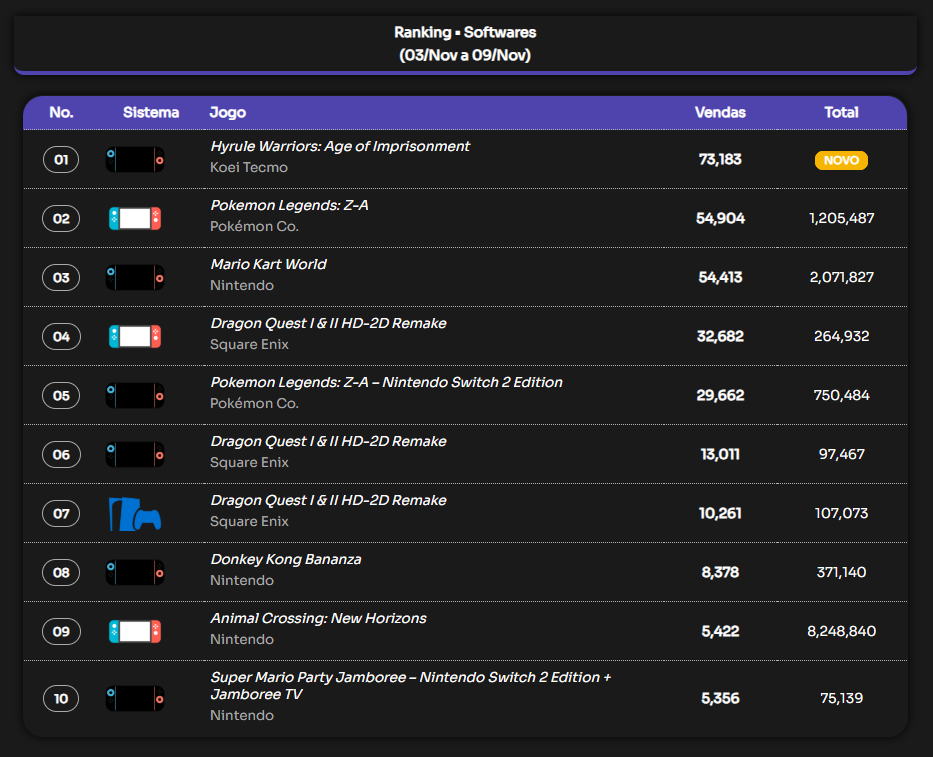Click the rank 07 number badge
933x757 pixels.
pos(61,513)
